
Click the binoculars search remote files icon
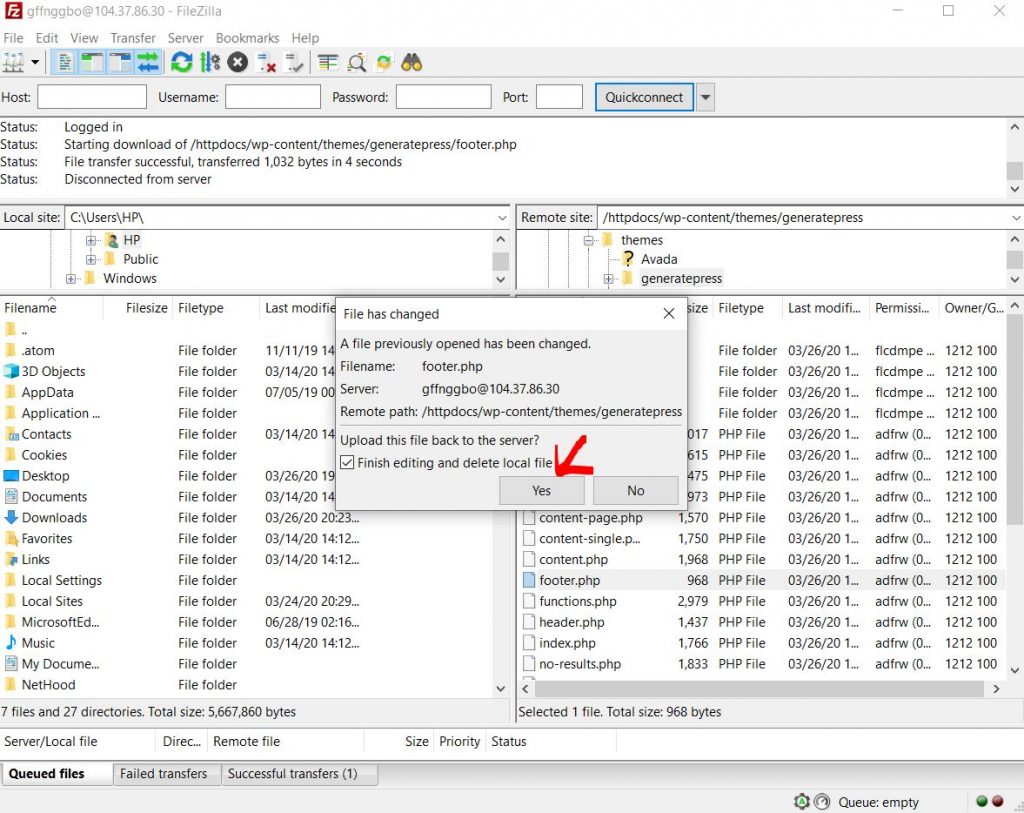[x=411, y=63]
